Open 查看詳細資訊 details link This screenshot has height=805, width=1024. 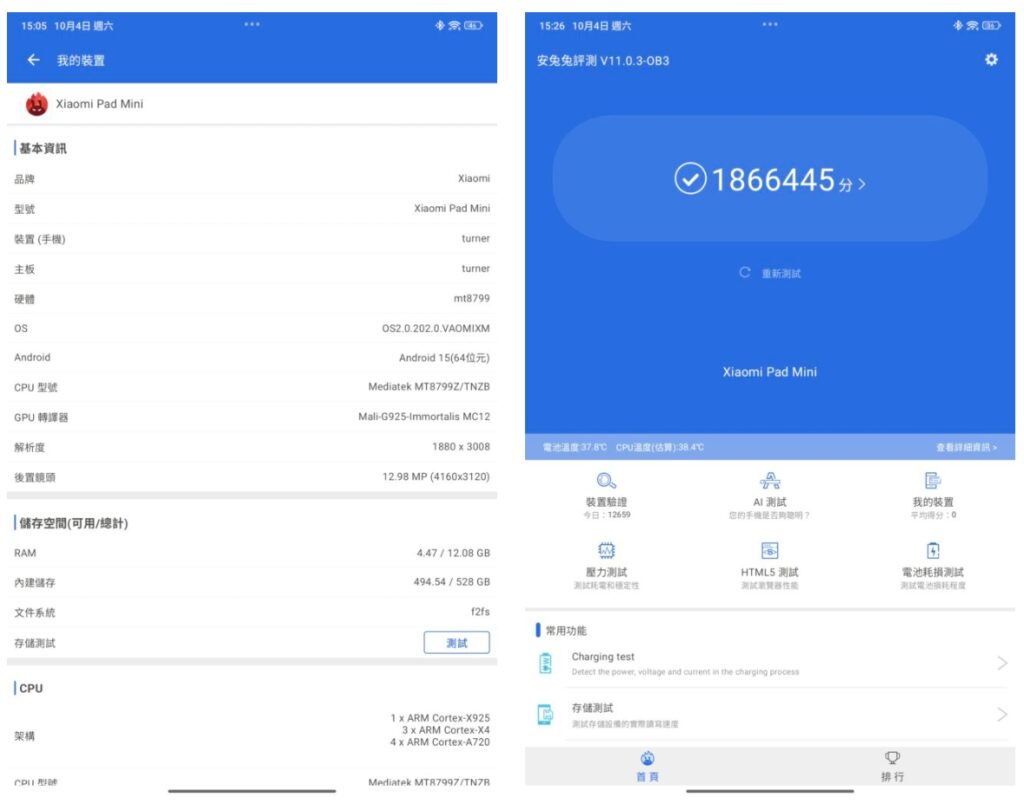pos(966,447)
